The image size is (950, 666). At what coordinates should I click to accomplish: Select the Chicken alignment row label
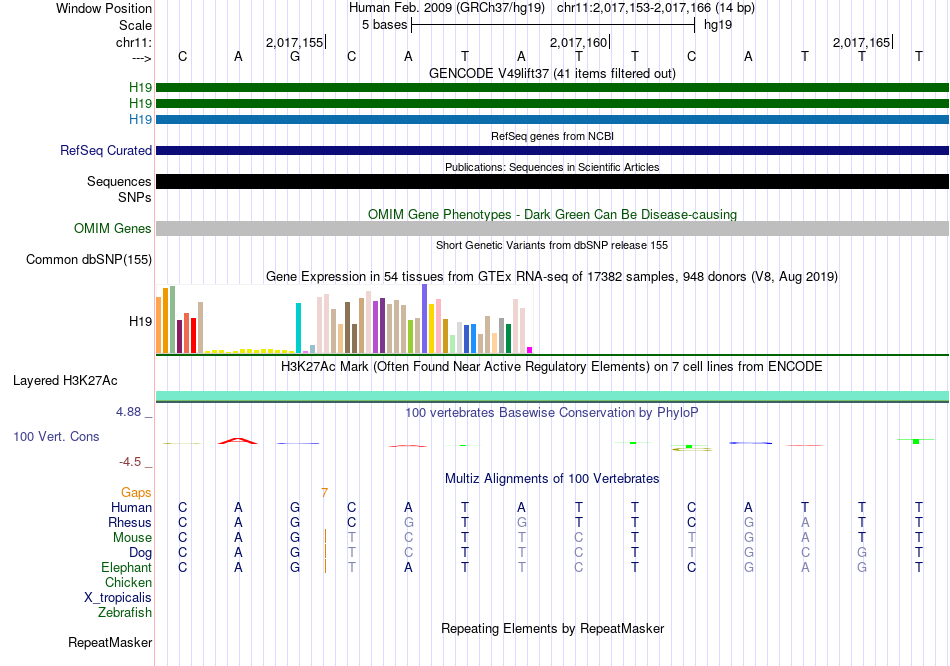coord(128,582)
